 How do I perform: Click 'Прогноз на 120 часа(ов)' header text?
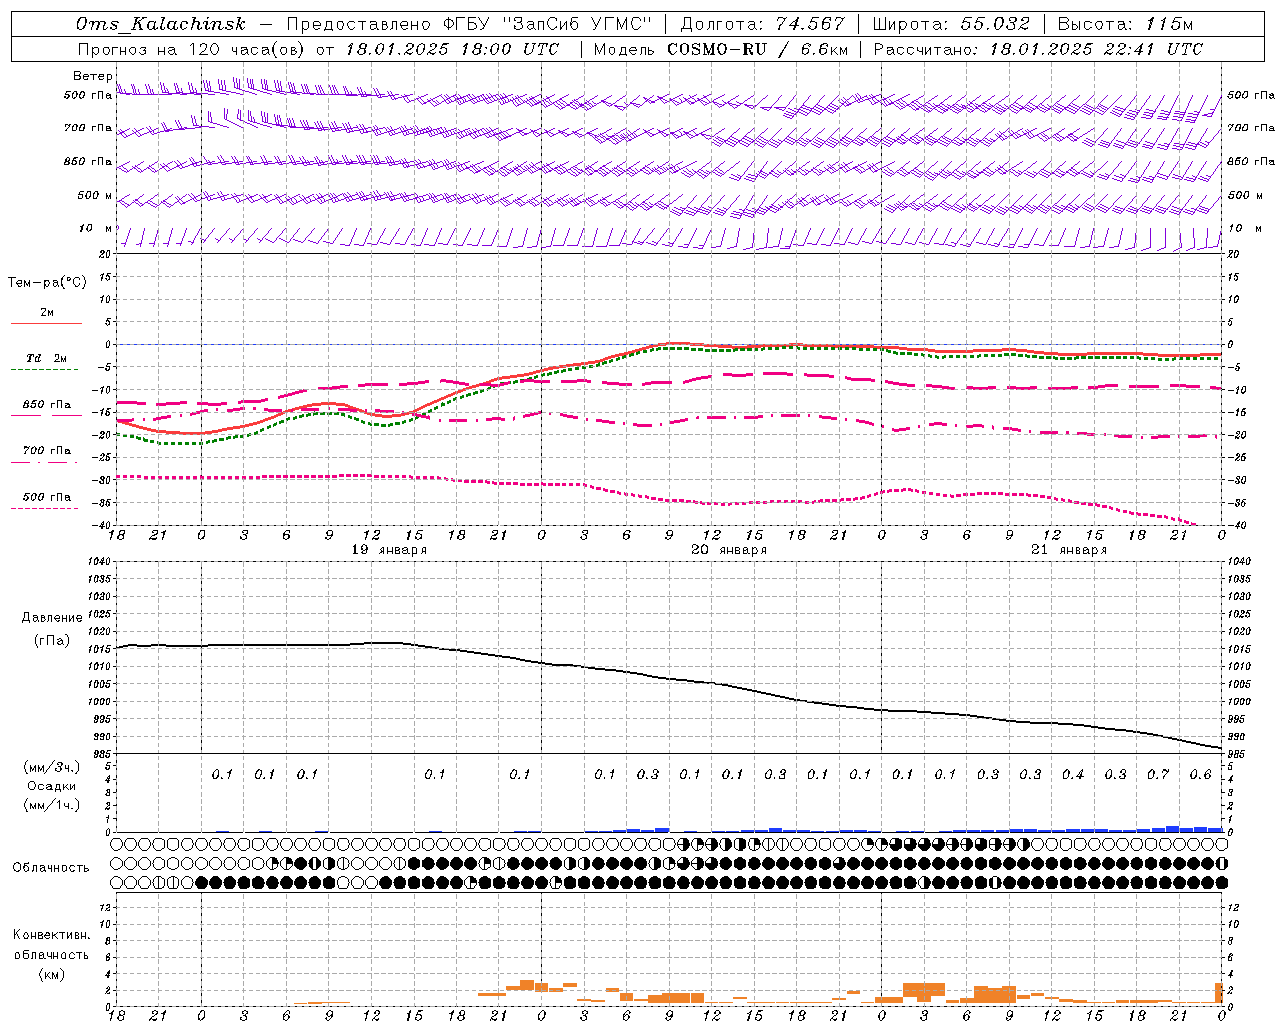click(x=192, y=49)
